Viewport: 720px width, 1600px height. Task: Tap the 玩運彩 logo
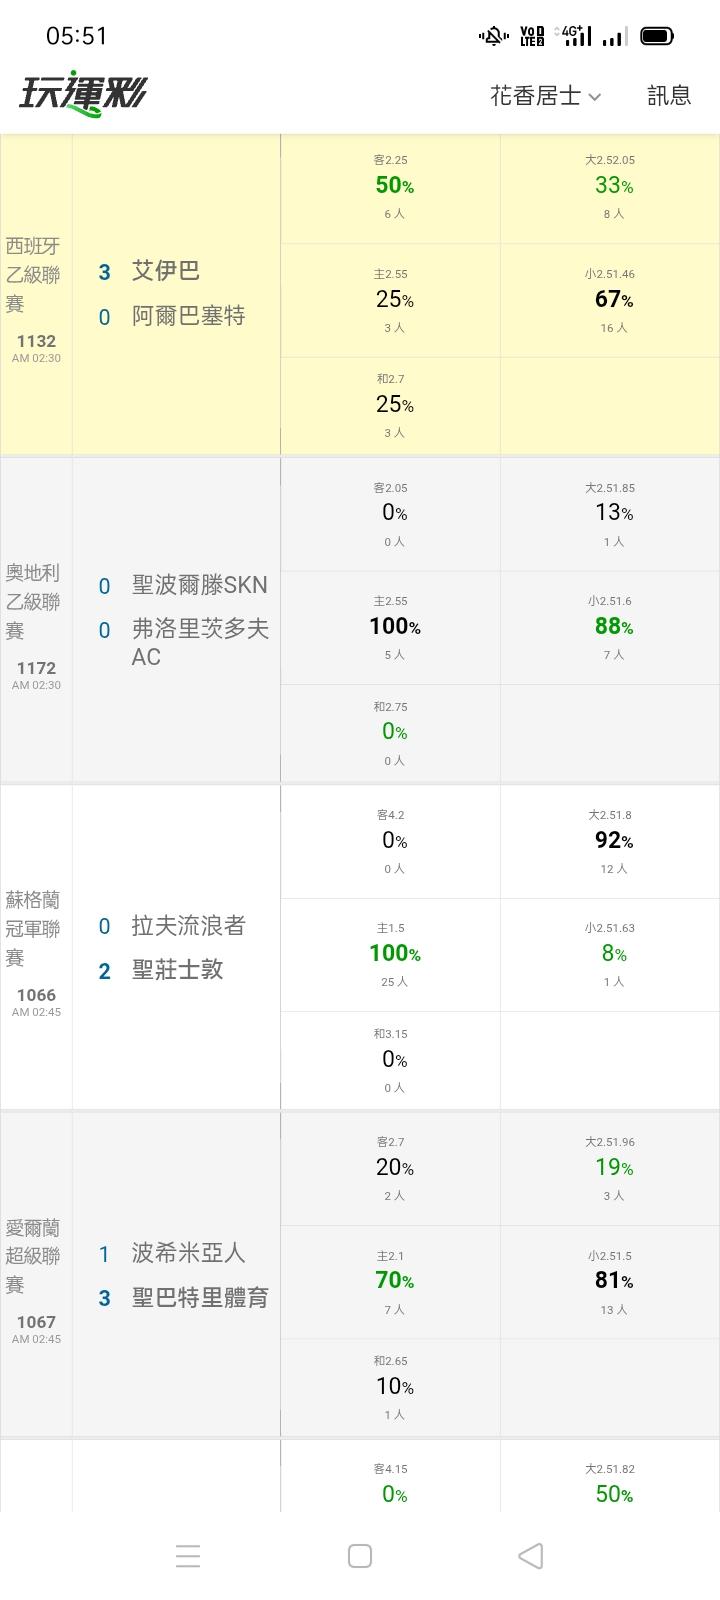(x=83, y=94)
